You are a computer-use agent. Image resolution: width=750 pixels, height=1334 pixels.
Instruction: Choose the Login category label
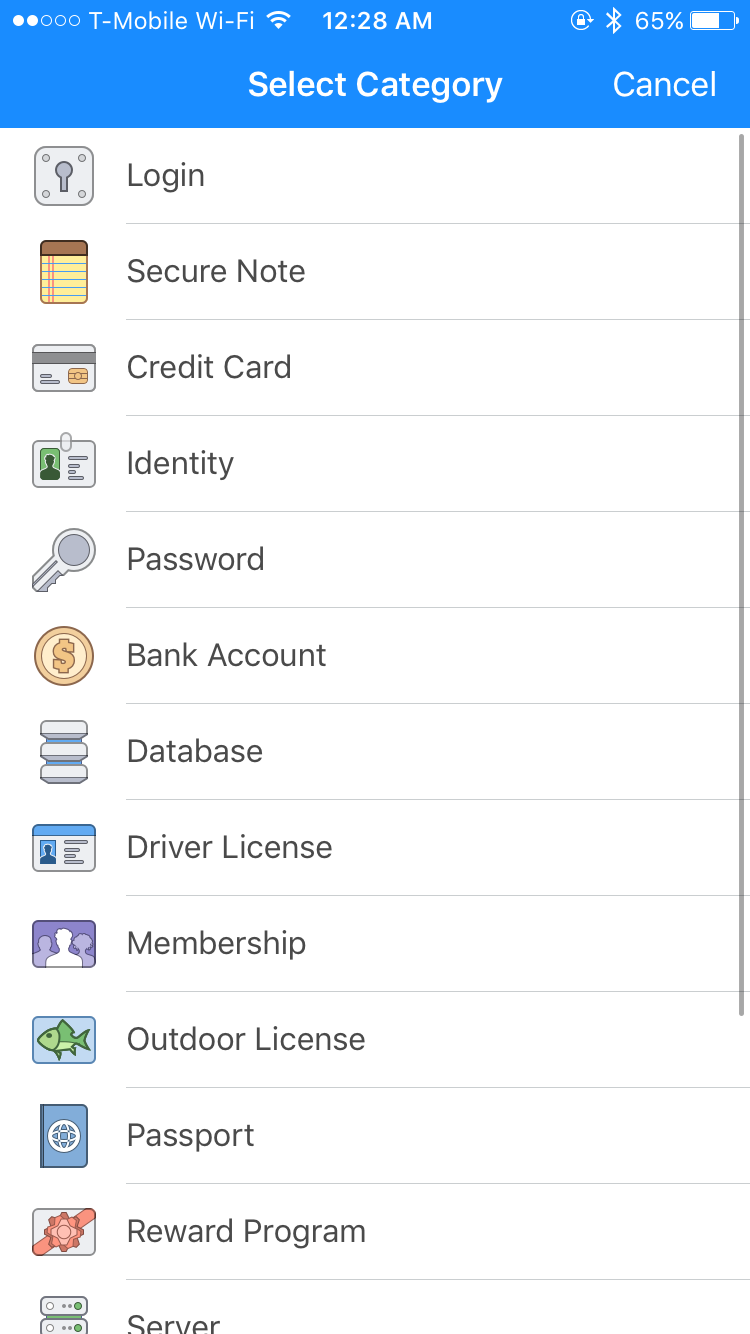[166, 176]
